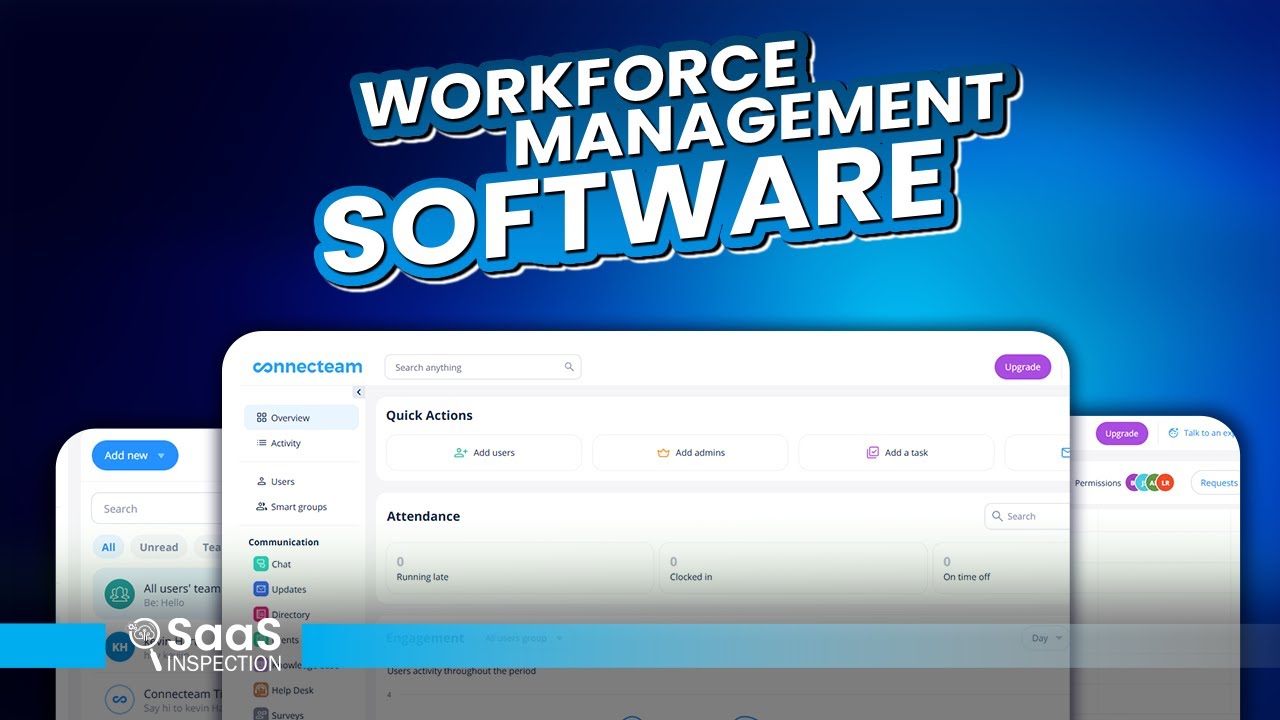1280x720 pixels.
Task: Click the Users person icon
Action: pyautogui.click(x=261, y=481)
